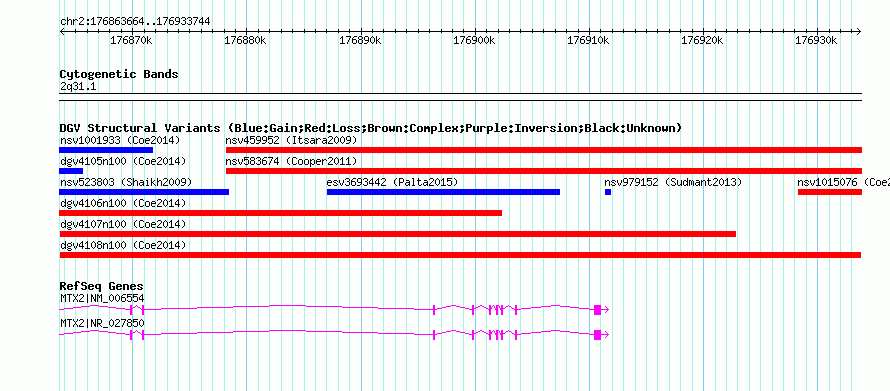Click the tiny blue nsv979152 variant marker
890x391 pixels.
tap(608, 192)
